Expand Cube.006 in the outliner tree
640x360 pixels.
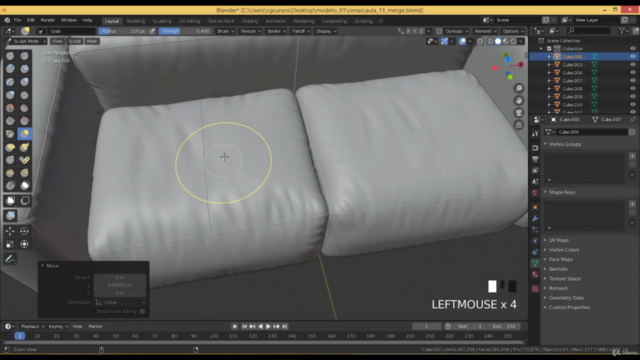[549, 73]
